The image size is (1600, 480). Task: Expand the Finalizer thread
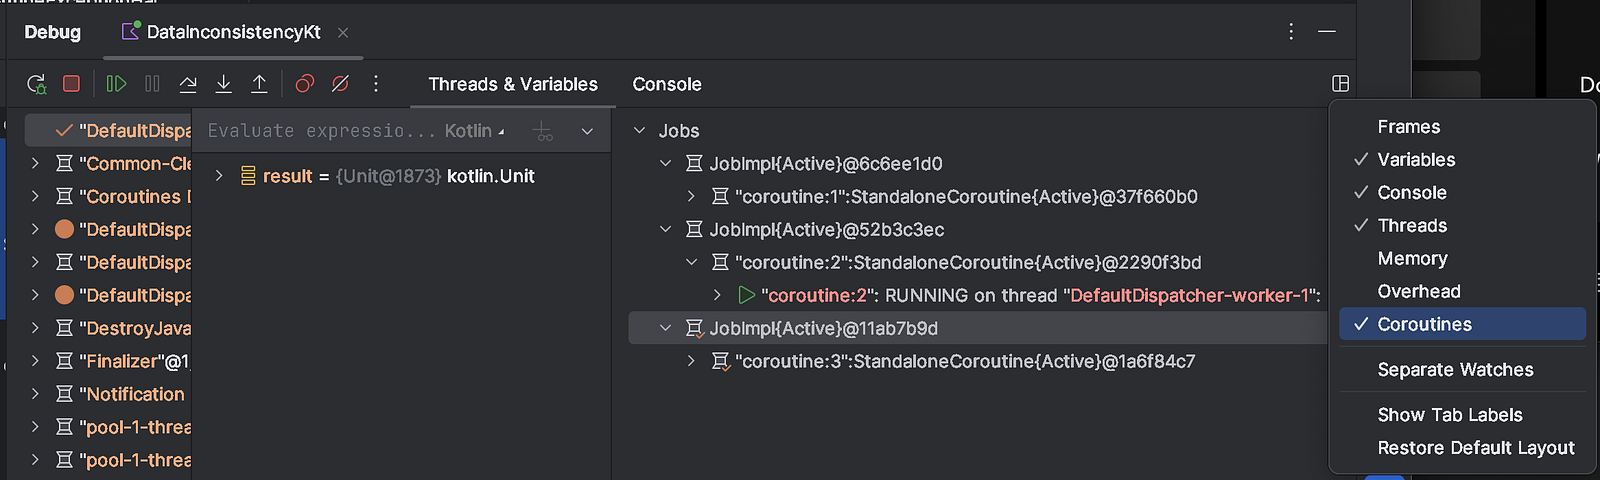(x=35, y=361)
